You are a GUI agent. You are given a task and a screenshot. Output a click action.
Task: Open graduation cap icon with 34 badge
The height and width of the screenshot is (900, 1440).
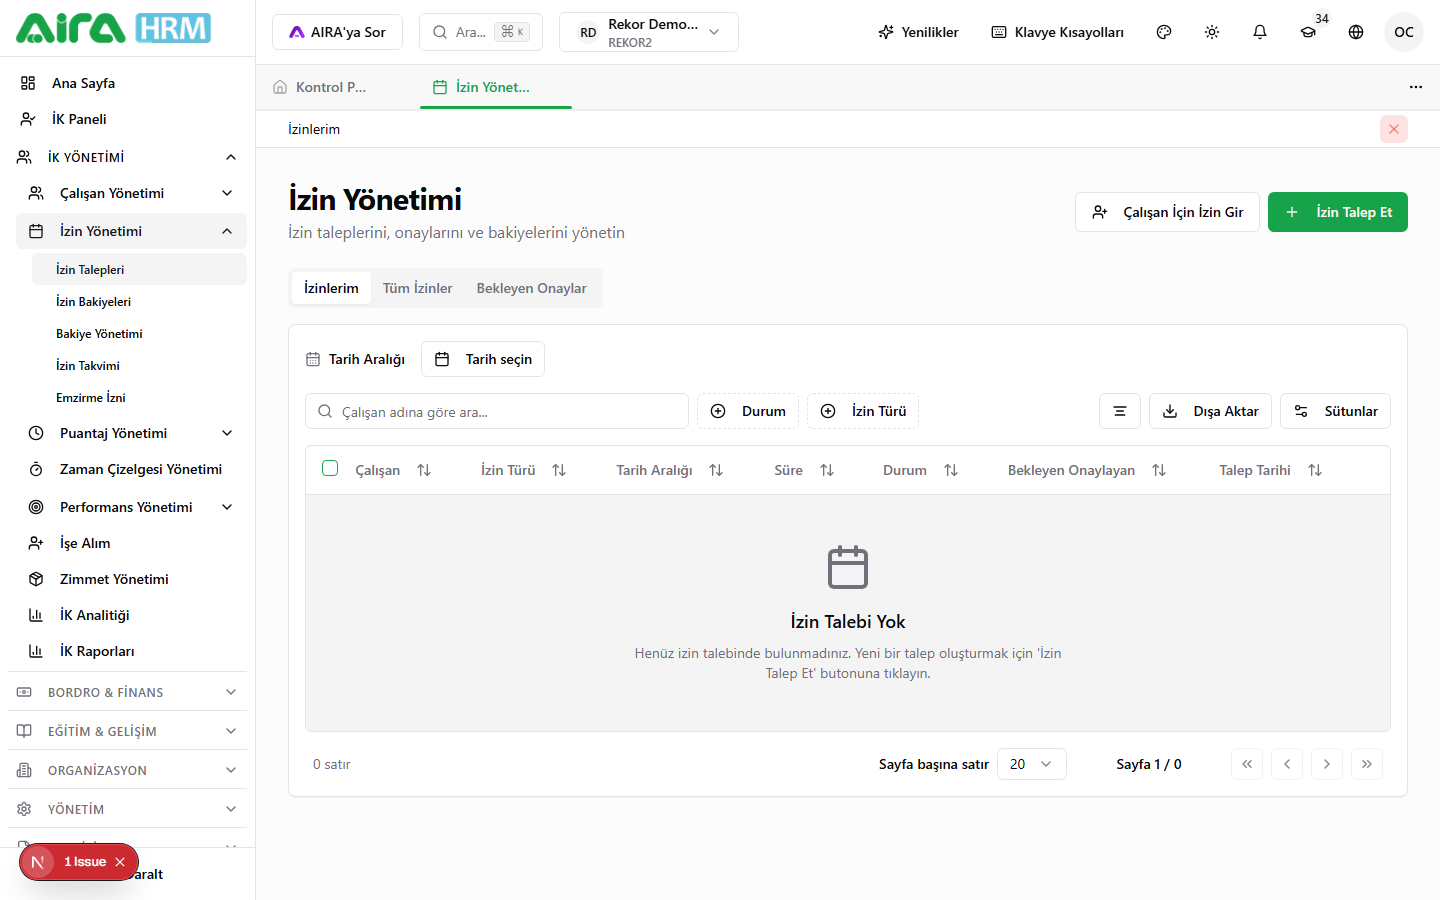pos(1308,32)
